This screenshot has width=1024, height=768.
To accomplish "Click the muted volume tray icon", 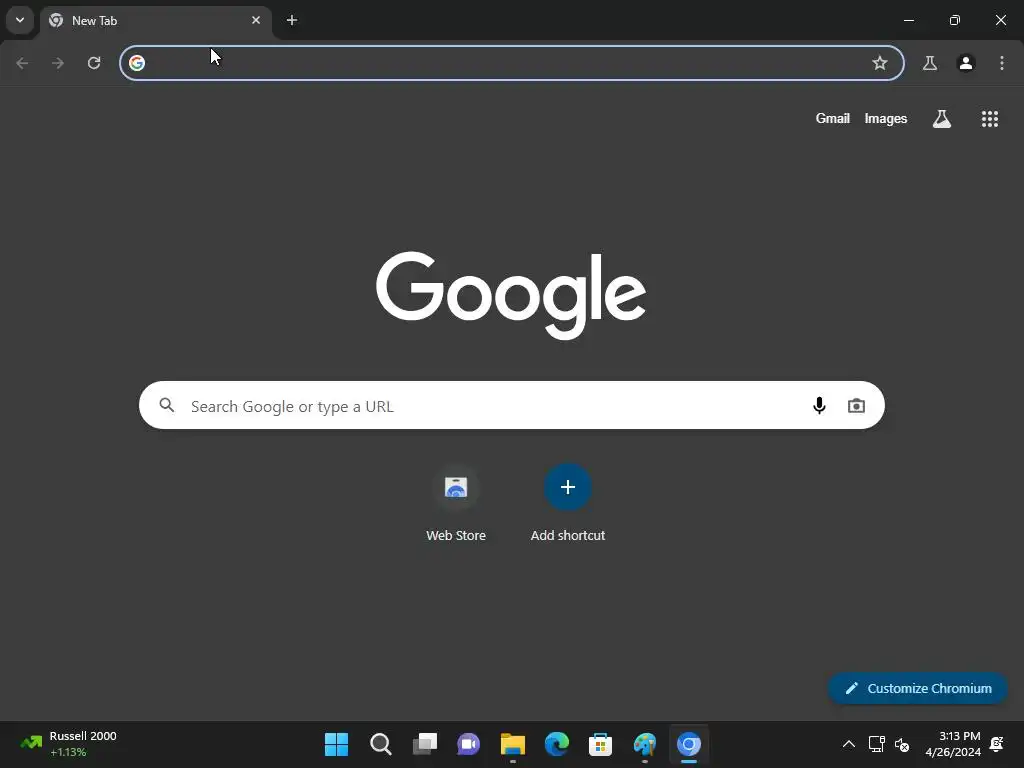I will (902, 744).
